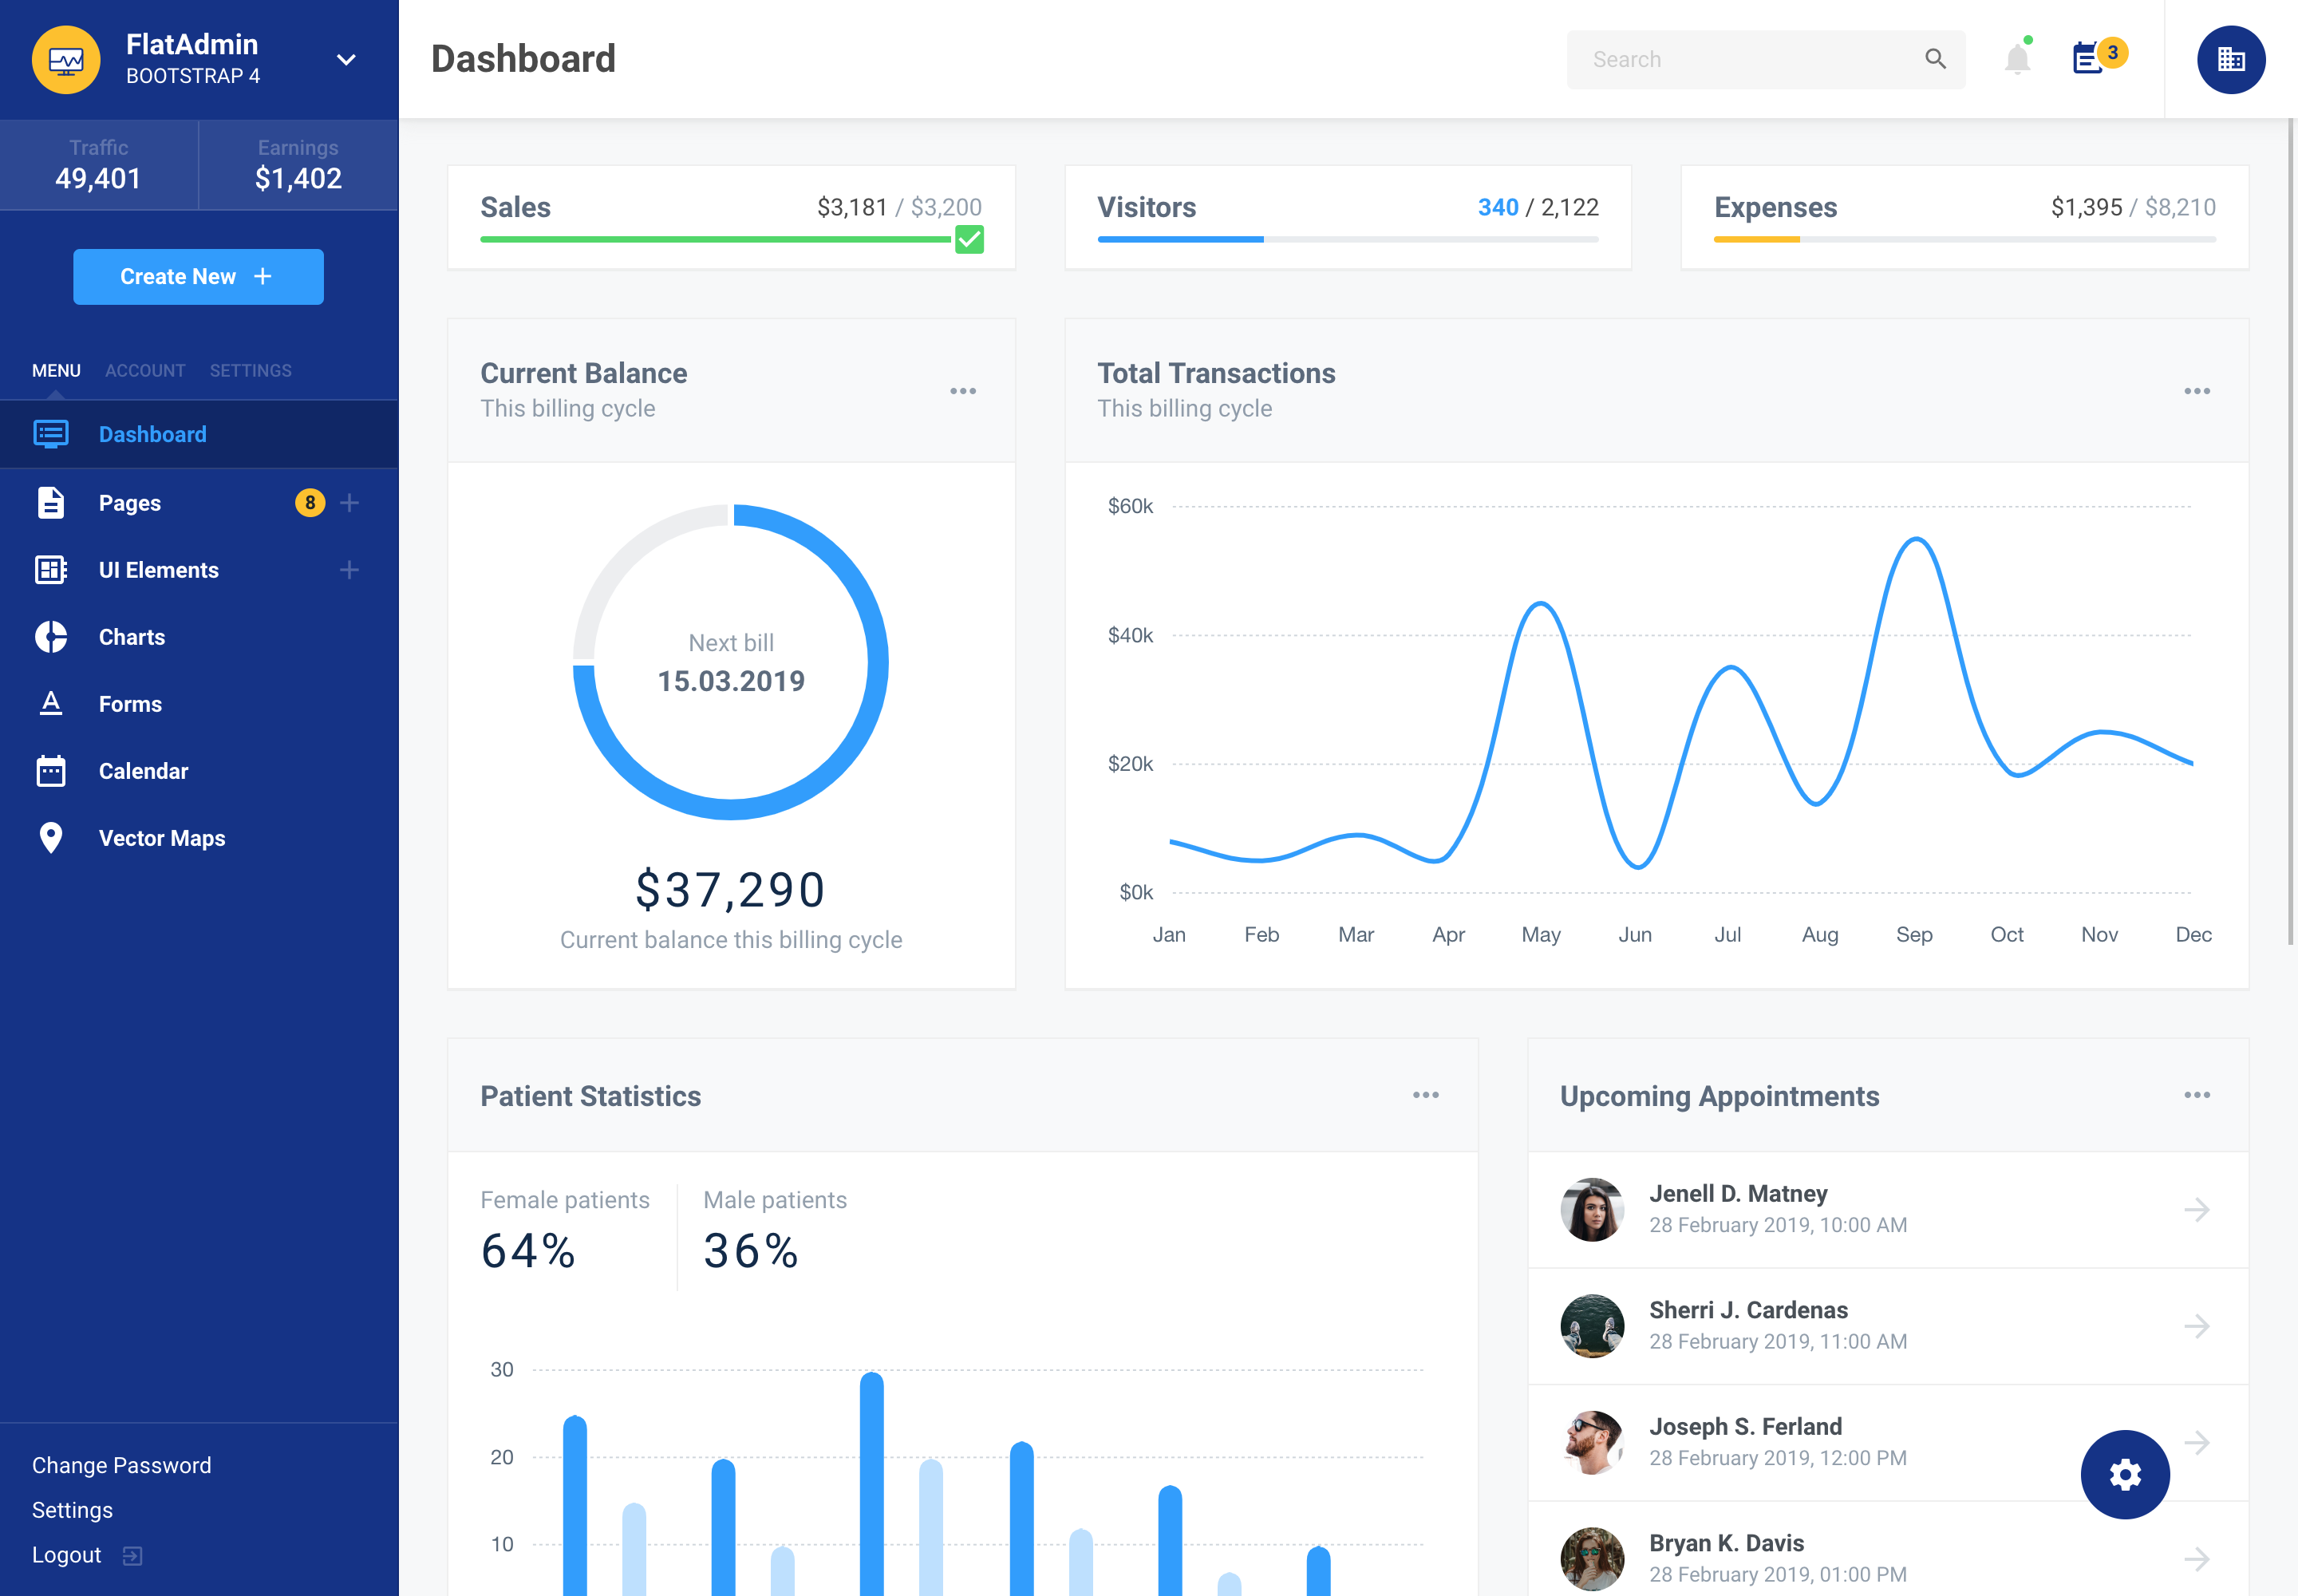Expand the FlatAdmin header dropdown chevron
This screenshot has height=1596, width=2298.
[x=346, y=60]
